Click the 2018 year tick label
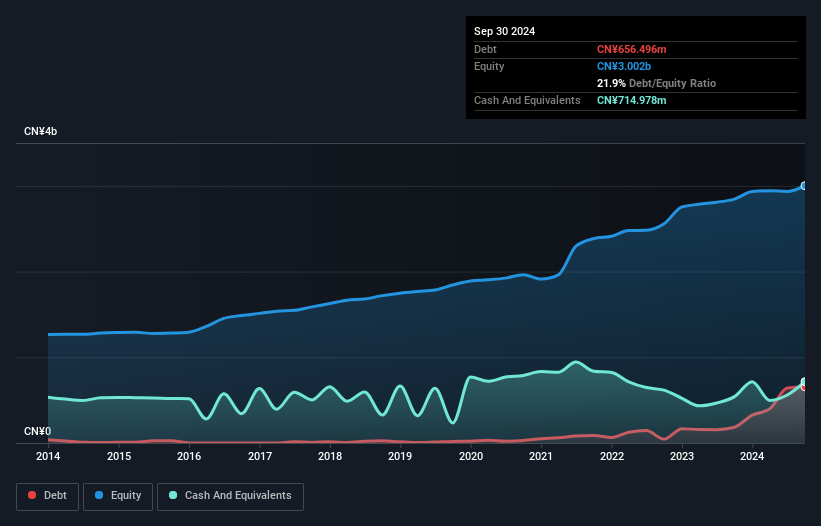The width and height of the screenshot is (821, 526). click(330, 457)
